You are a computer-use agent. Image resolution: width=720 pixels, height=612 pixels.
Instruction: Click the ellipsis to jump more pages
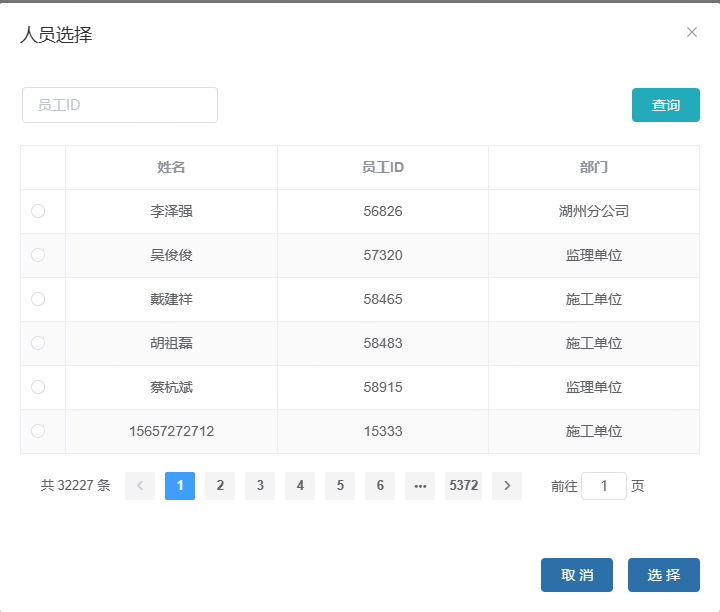420,486
